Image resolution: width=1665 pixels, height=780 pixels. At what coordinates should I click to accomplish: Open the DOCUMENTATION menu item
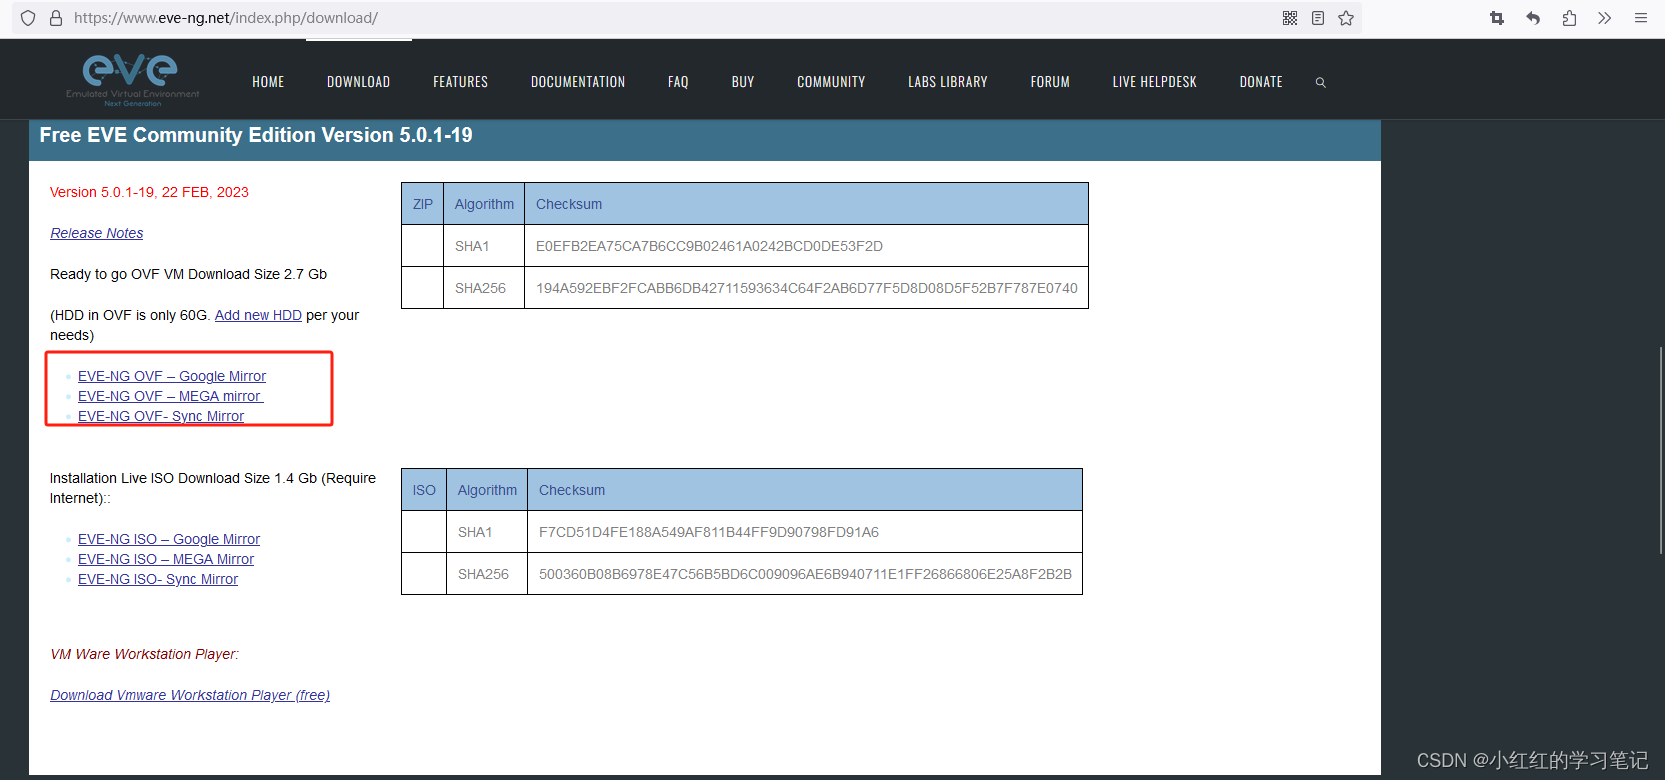pos(578,82)
